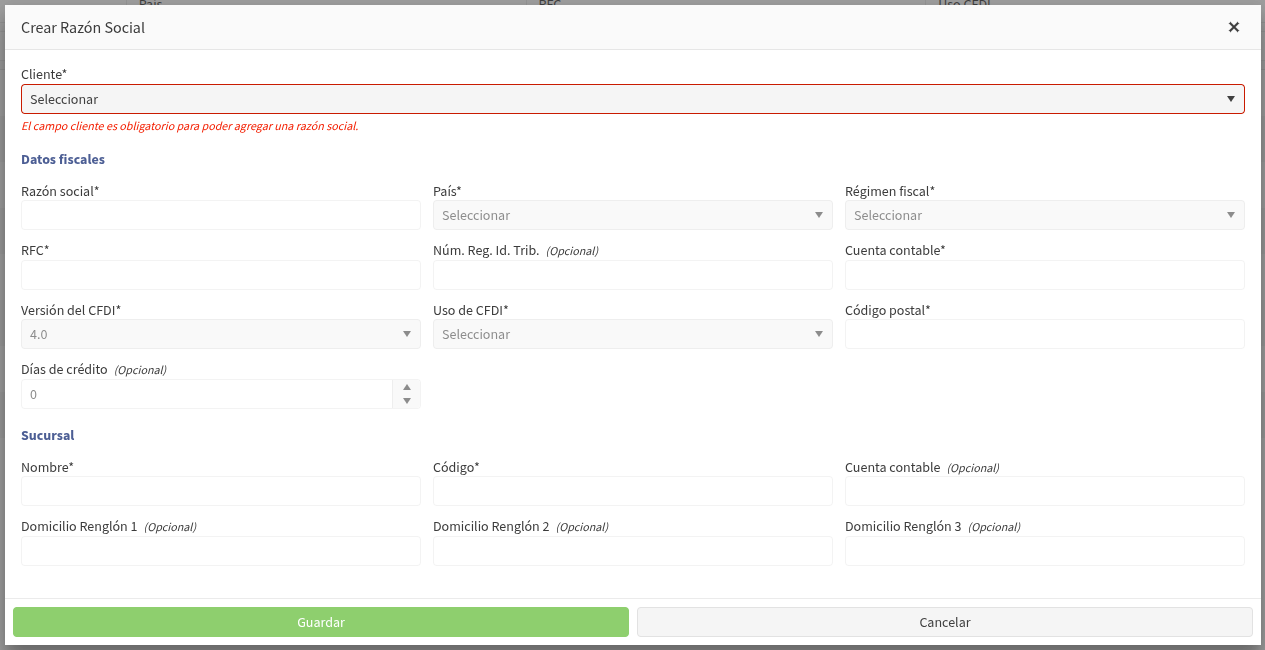Open the Régimen fiscal dropdown
1265x650 pixels.
(1045, 215)
